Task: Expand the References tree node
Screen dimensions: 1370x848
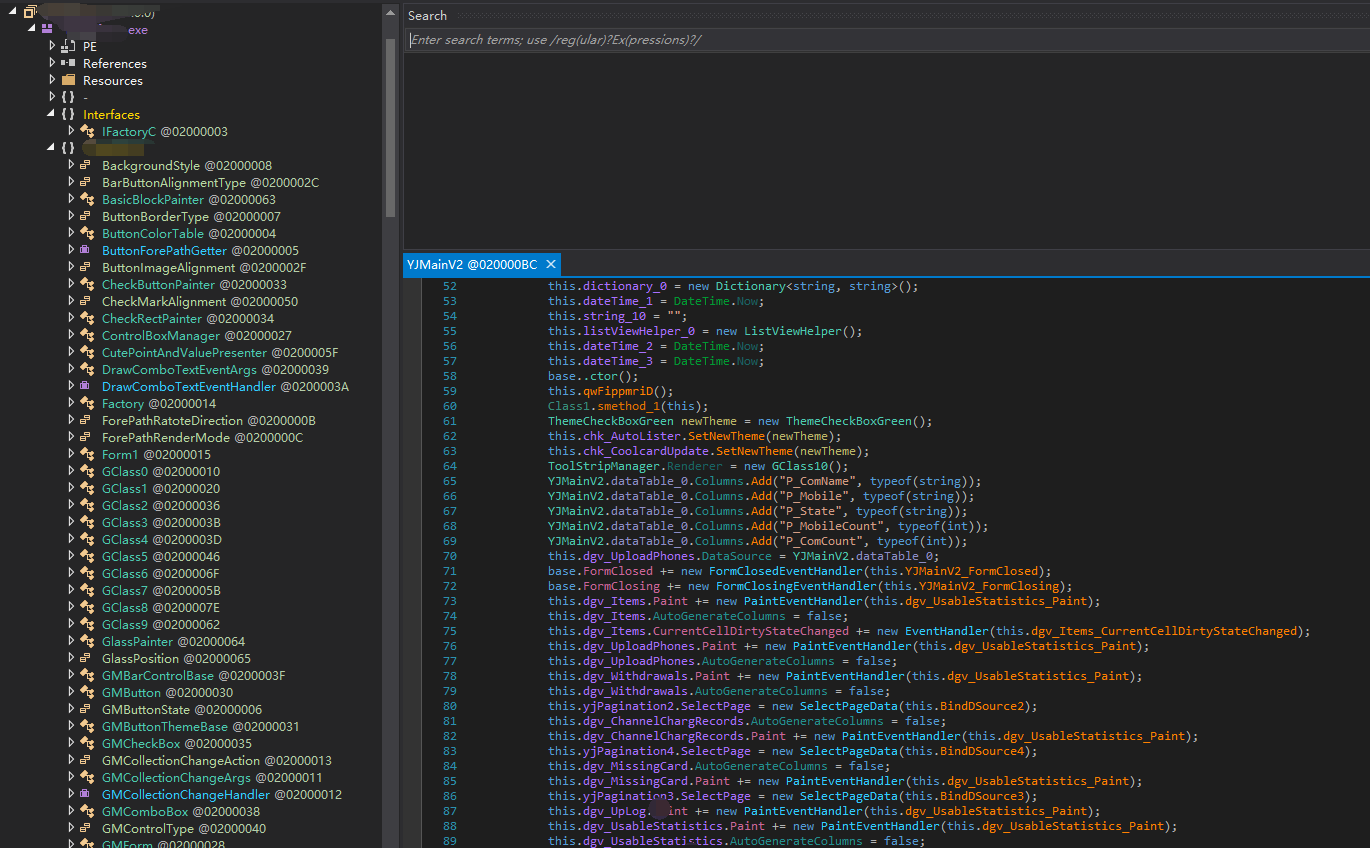Action: coord(52,64)
